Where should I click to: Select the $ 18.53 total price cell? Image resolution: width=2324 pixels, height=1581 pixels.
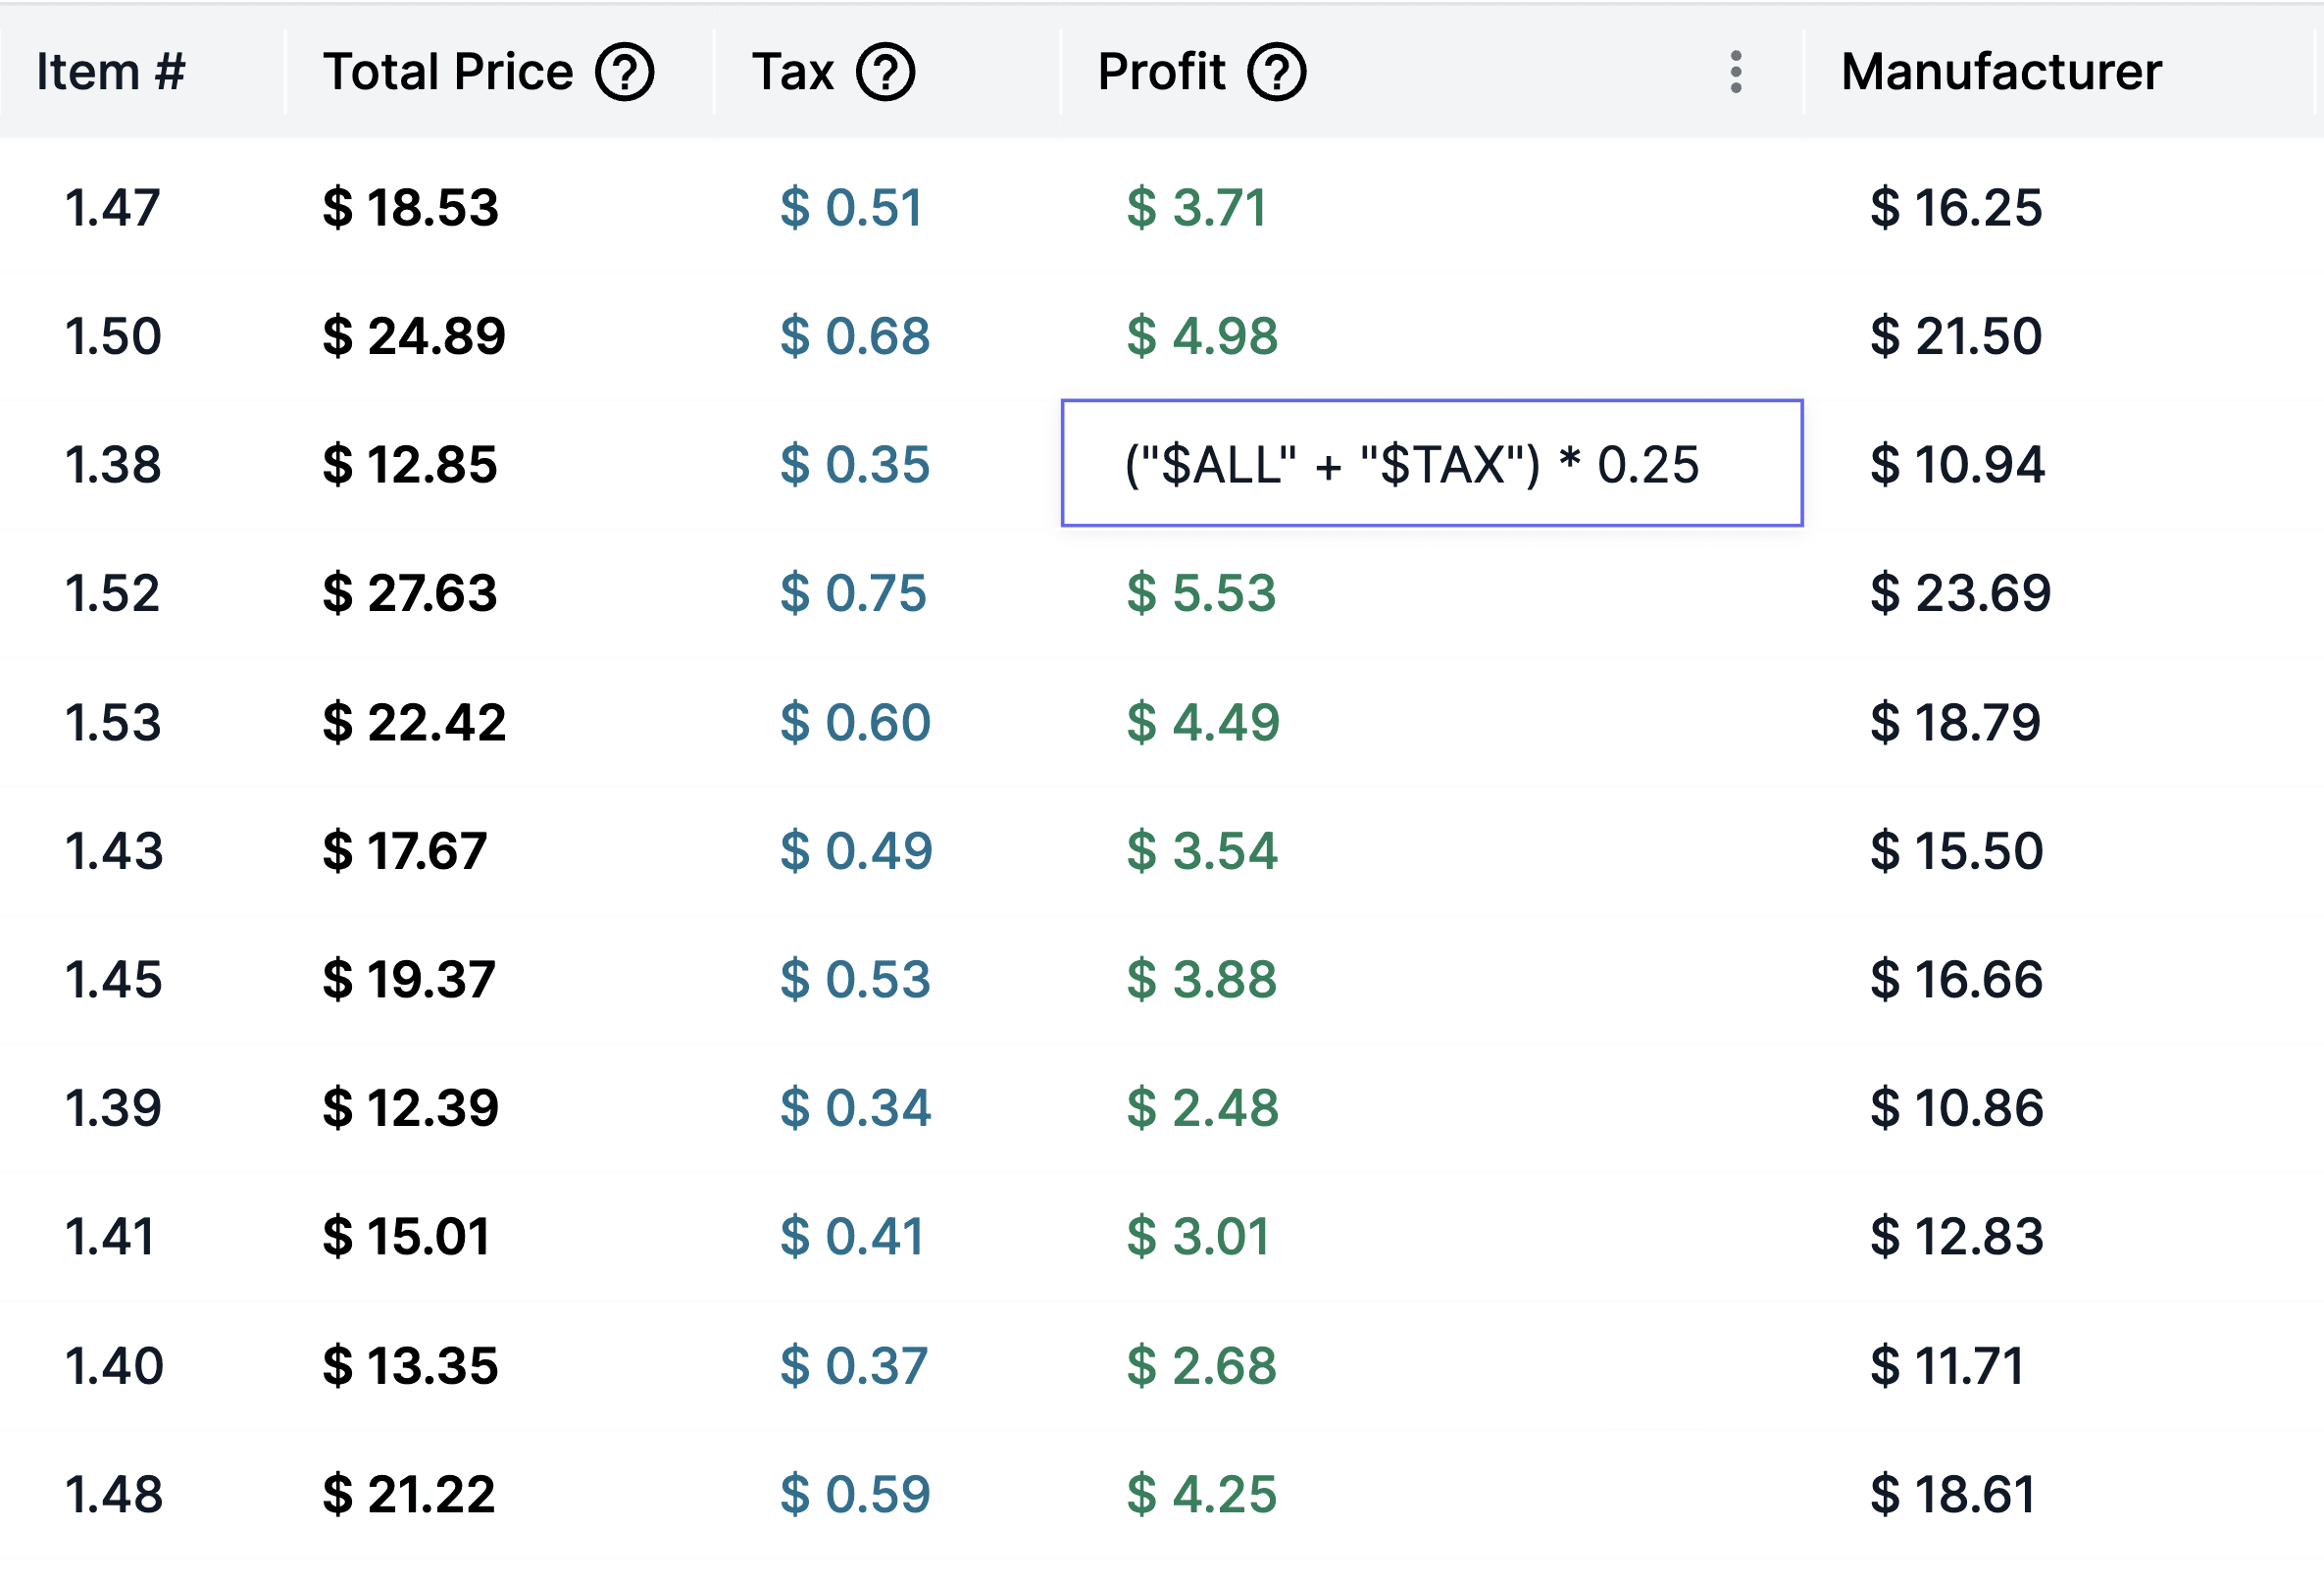pyautogui.click(x=410, y=208)
